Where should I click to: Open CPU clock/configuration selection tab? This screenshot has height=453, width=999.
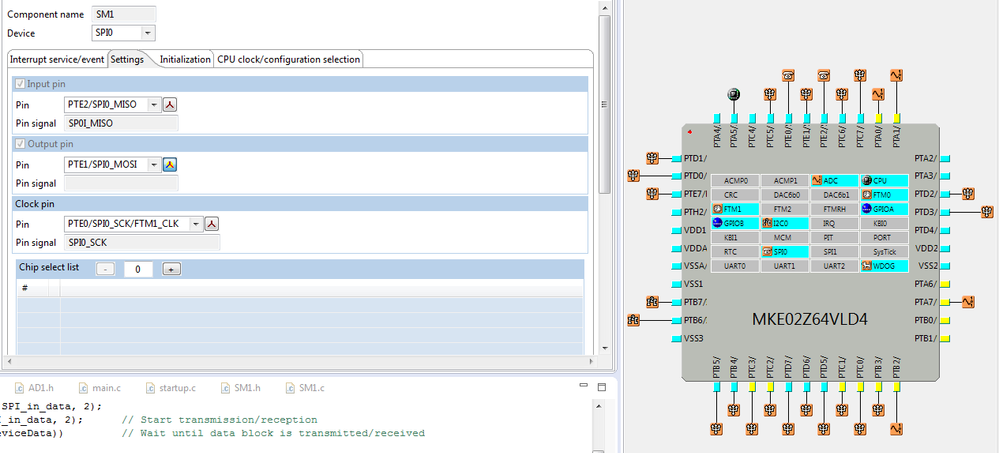pyautogui.click(x=289, y=59)
